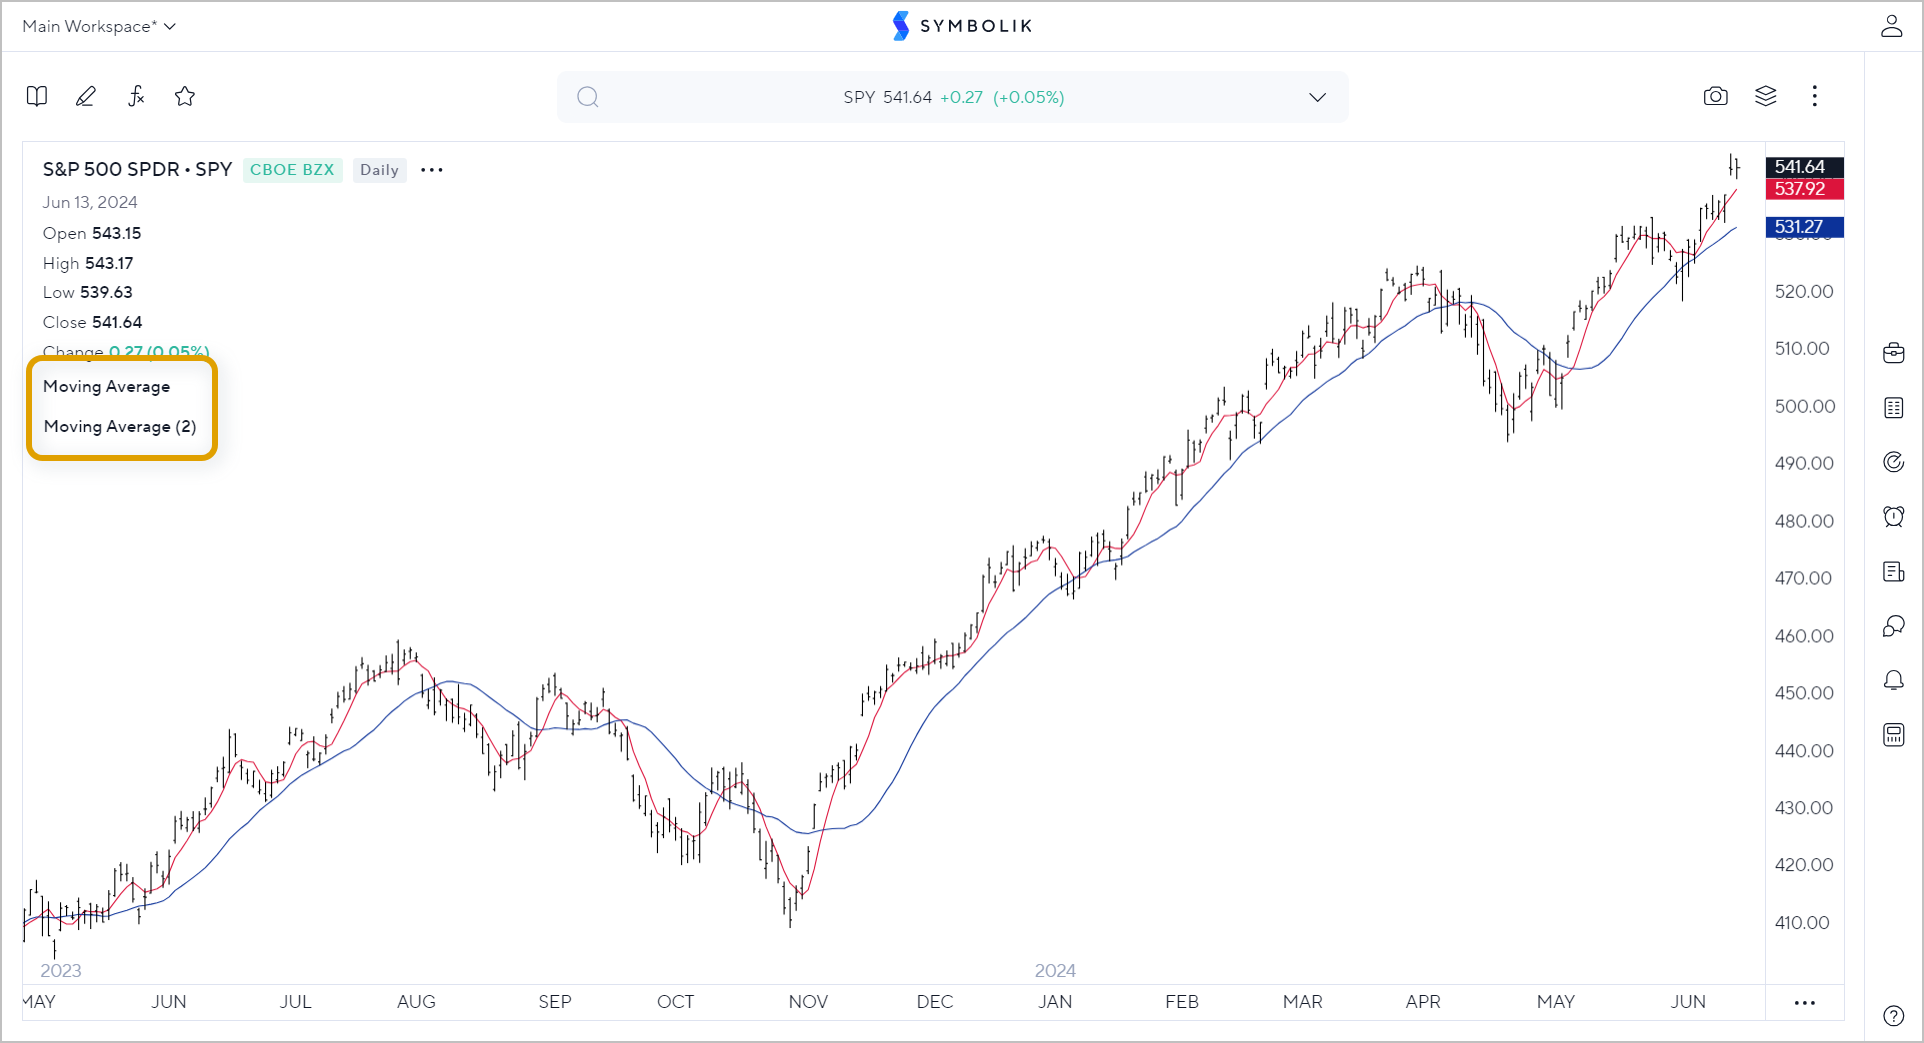Open the circular target icon in sidebar
This screenshot has height=1043, width=1924.
click(1894, 462)
